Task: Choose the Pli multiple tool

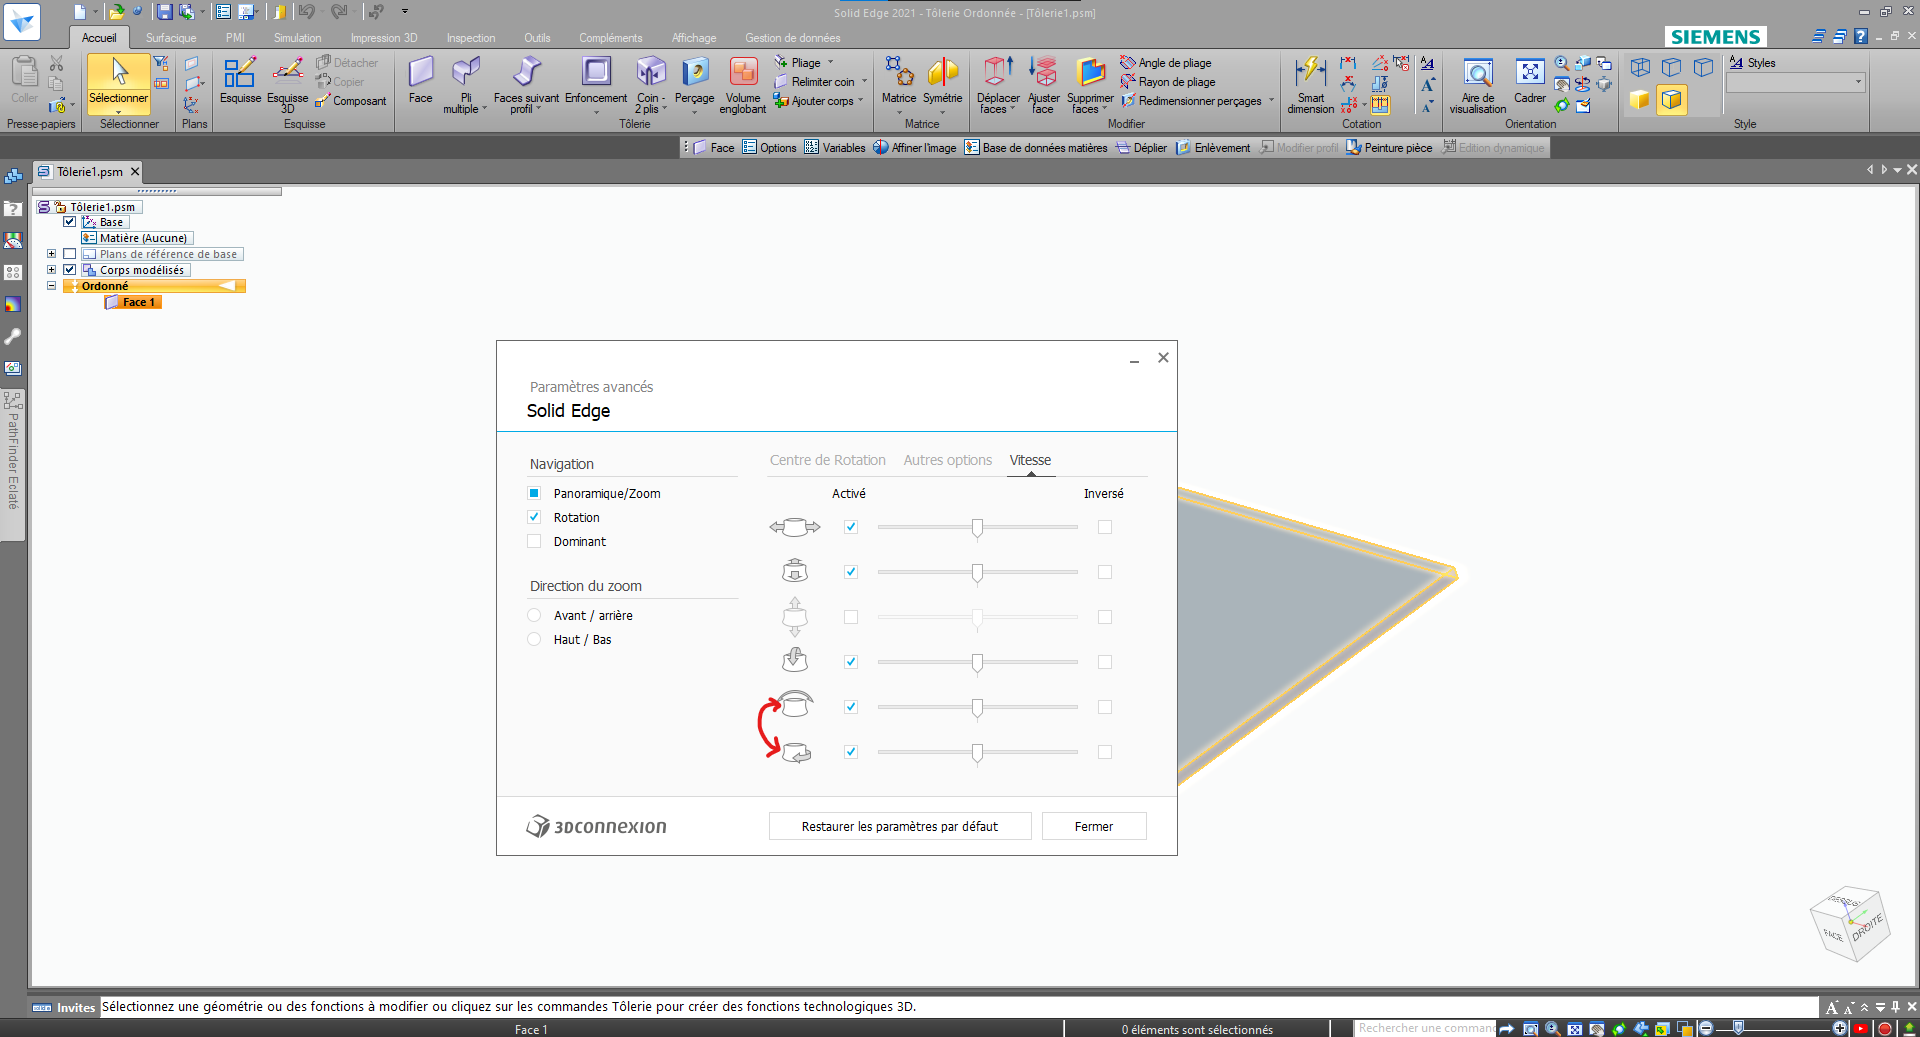Action: 465,84
